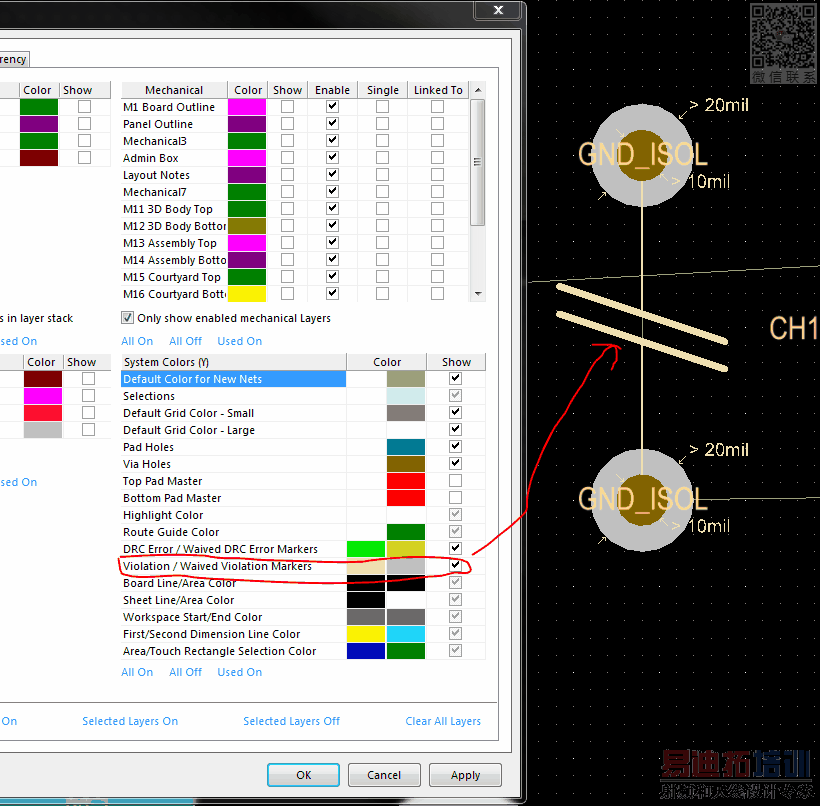Toggle Single checkbox for Mechanical3
Viewport: 820px width, 806px height.
pos(382,141)
